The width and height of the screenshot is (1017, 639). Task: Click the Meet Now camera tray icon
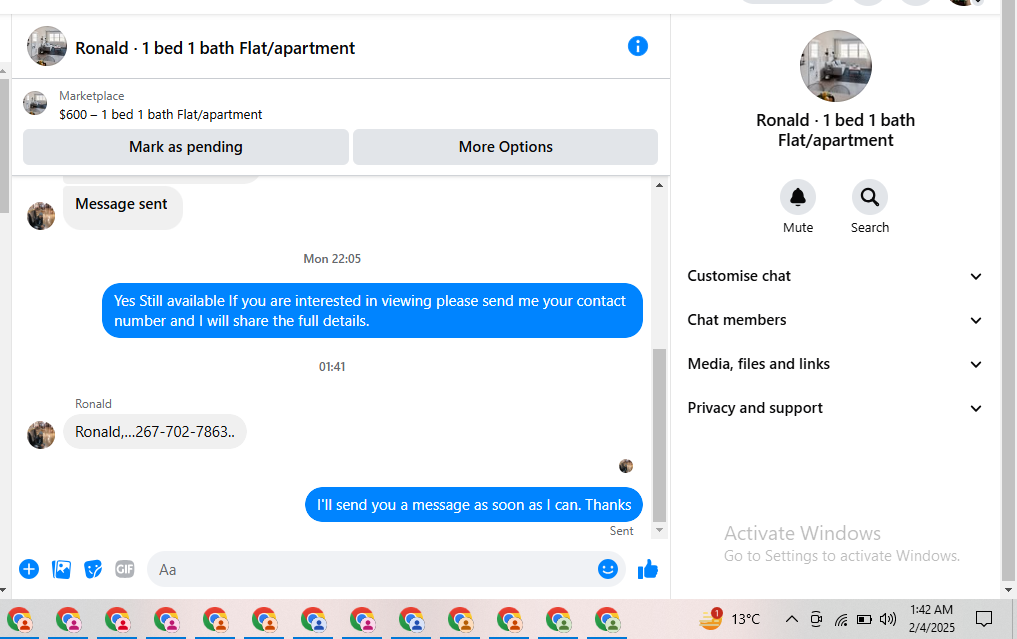click(816, 620)
